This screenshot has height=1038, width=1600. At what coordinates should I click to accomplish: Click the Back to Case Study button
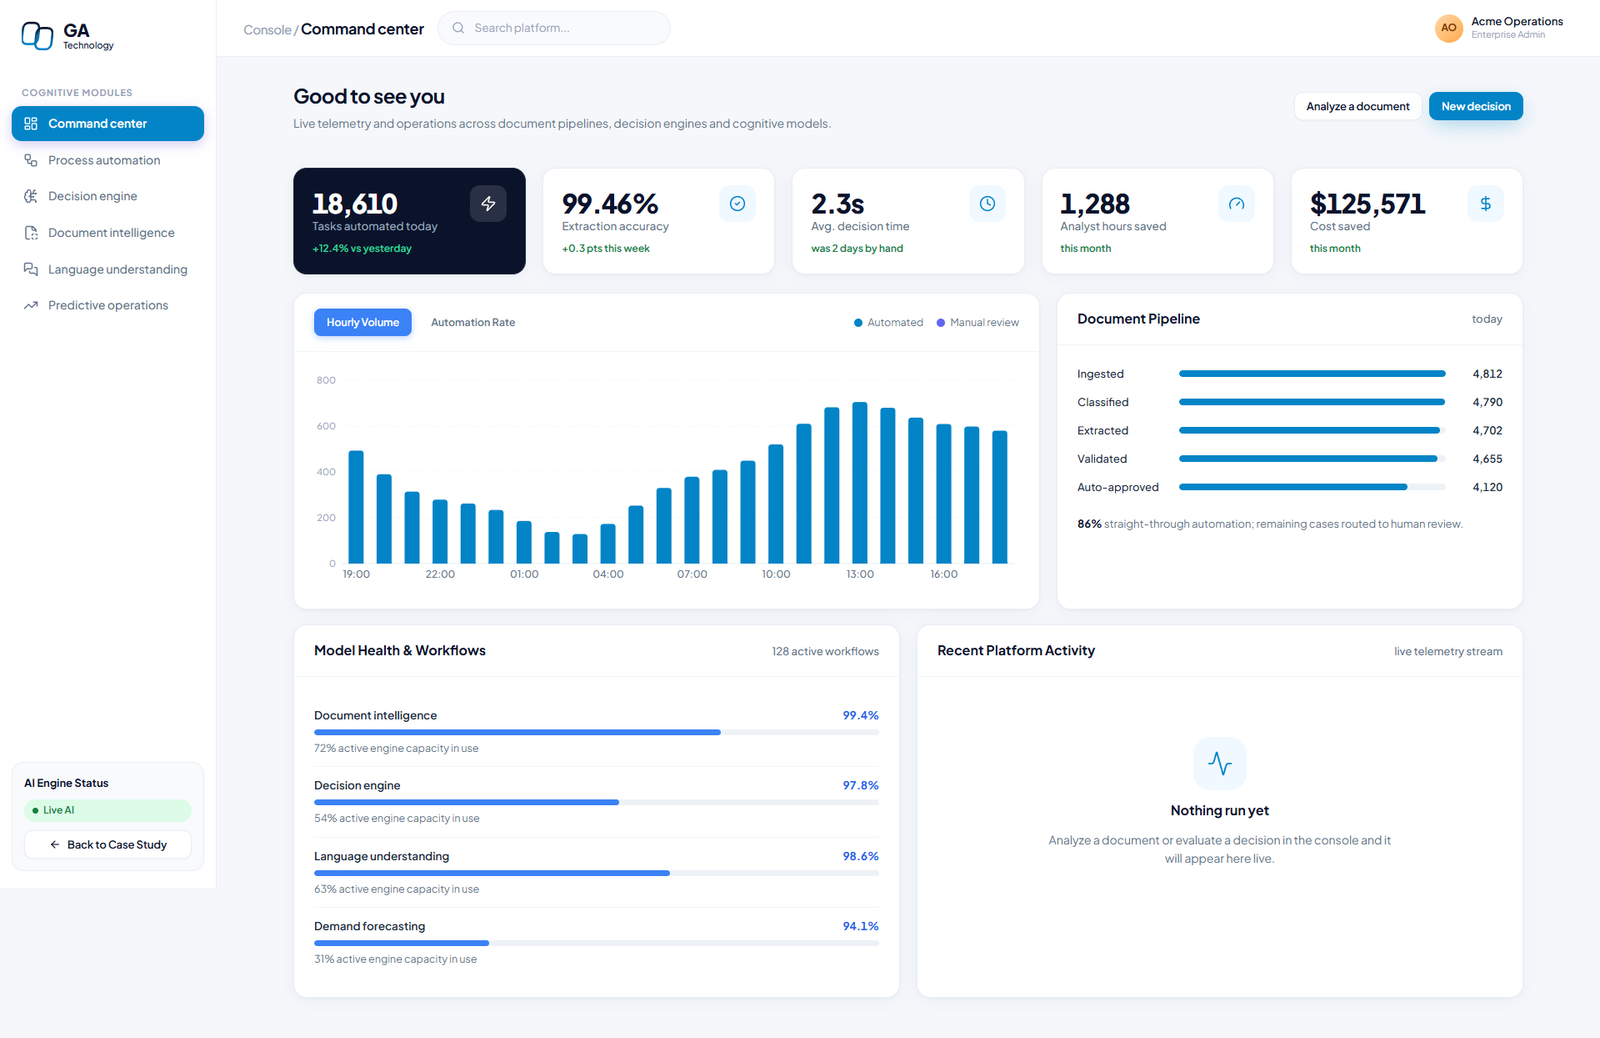coord(108,845)
